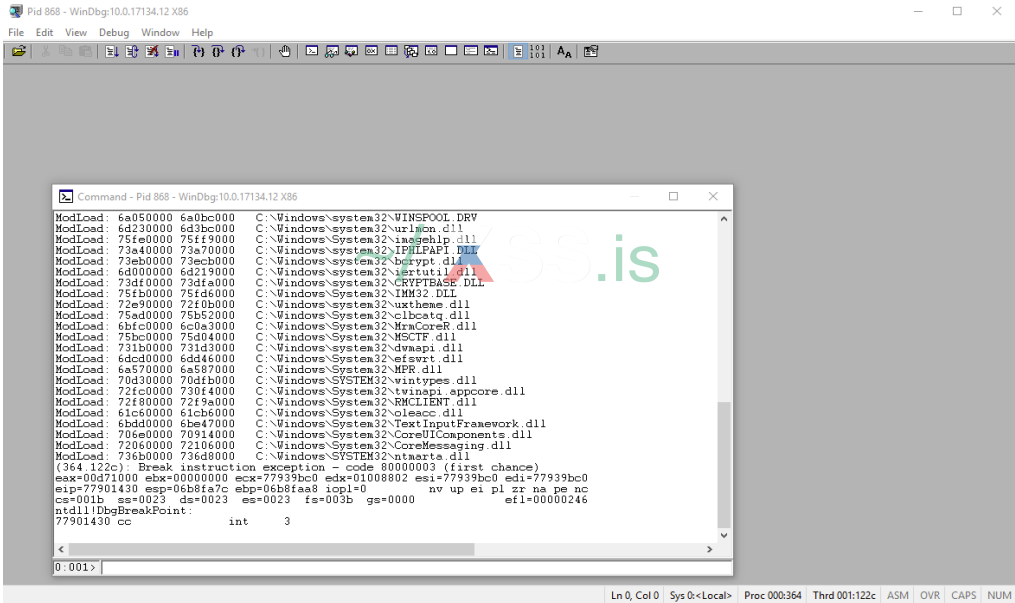The image size is (1015, 603).
Task: Click the Stop Debugging icon
Action: [151, 51]
